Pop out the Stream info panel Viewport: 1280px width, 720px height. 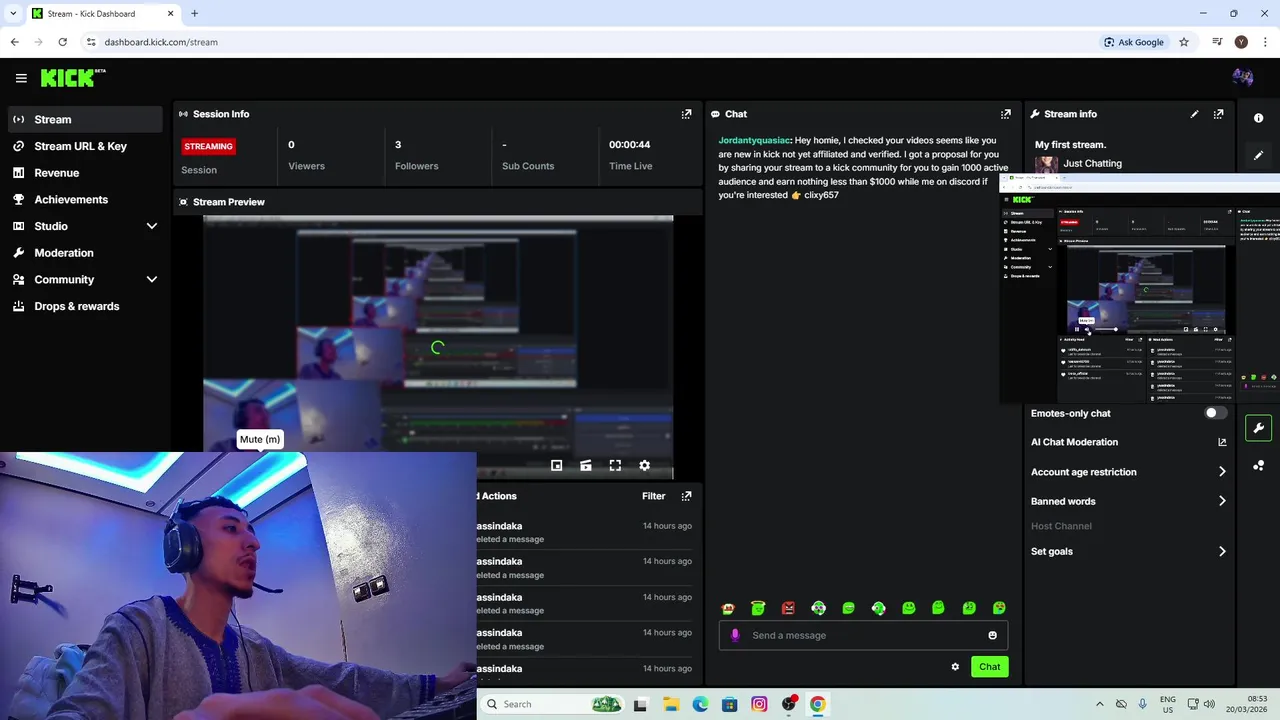(x=1218, y=114)
